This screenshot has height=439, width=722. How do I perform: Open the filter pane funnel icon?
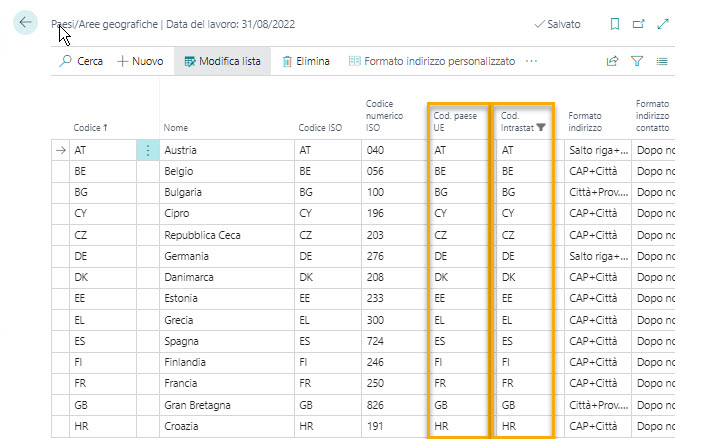(x=636, y=61)
